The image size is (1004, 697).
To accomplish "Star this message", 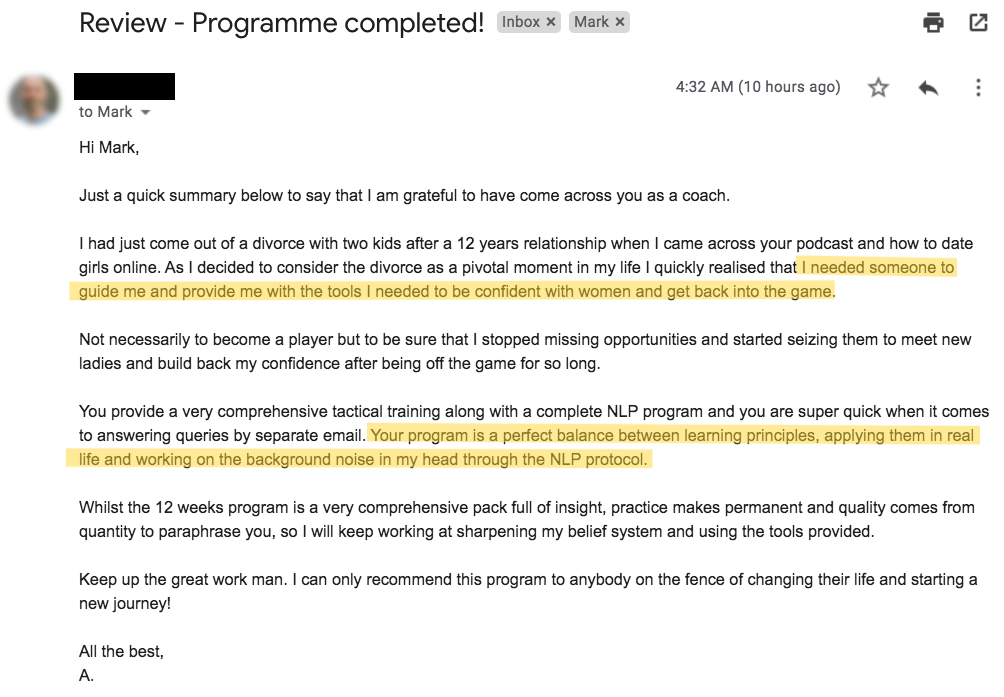I will pos(878,88).
